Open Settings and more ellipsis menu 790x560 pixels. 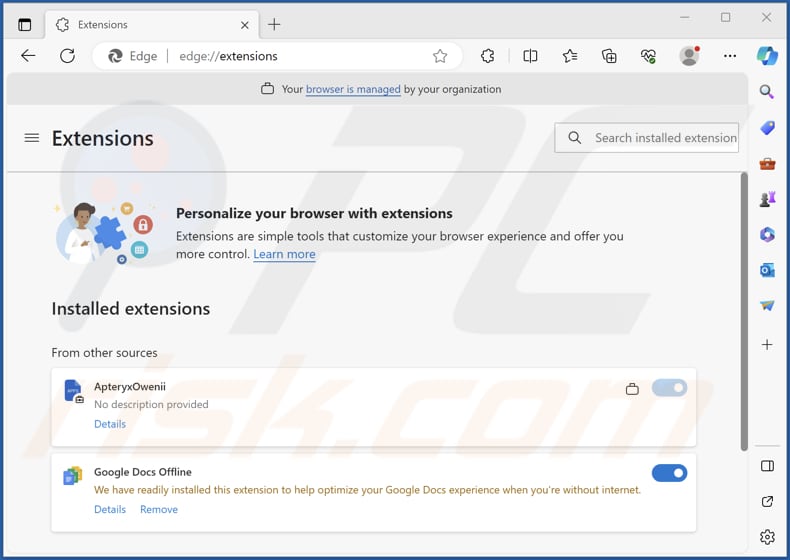tap(730, 56)
